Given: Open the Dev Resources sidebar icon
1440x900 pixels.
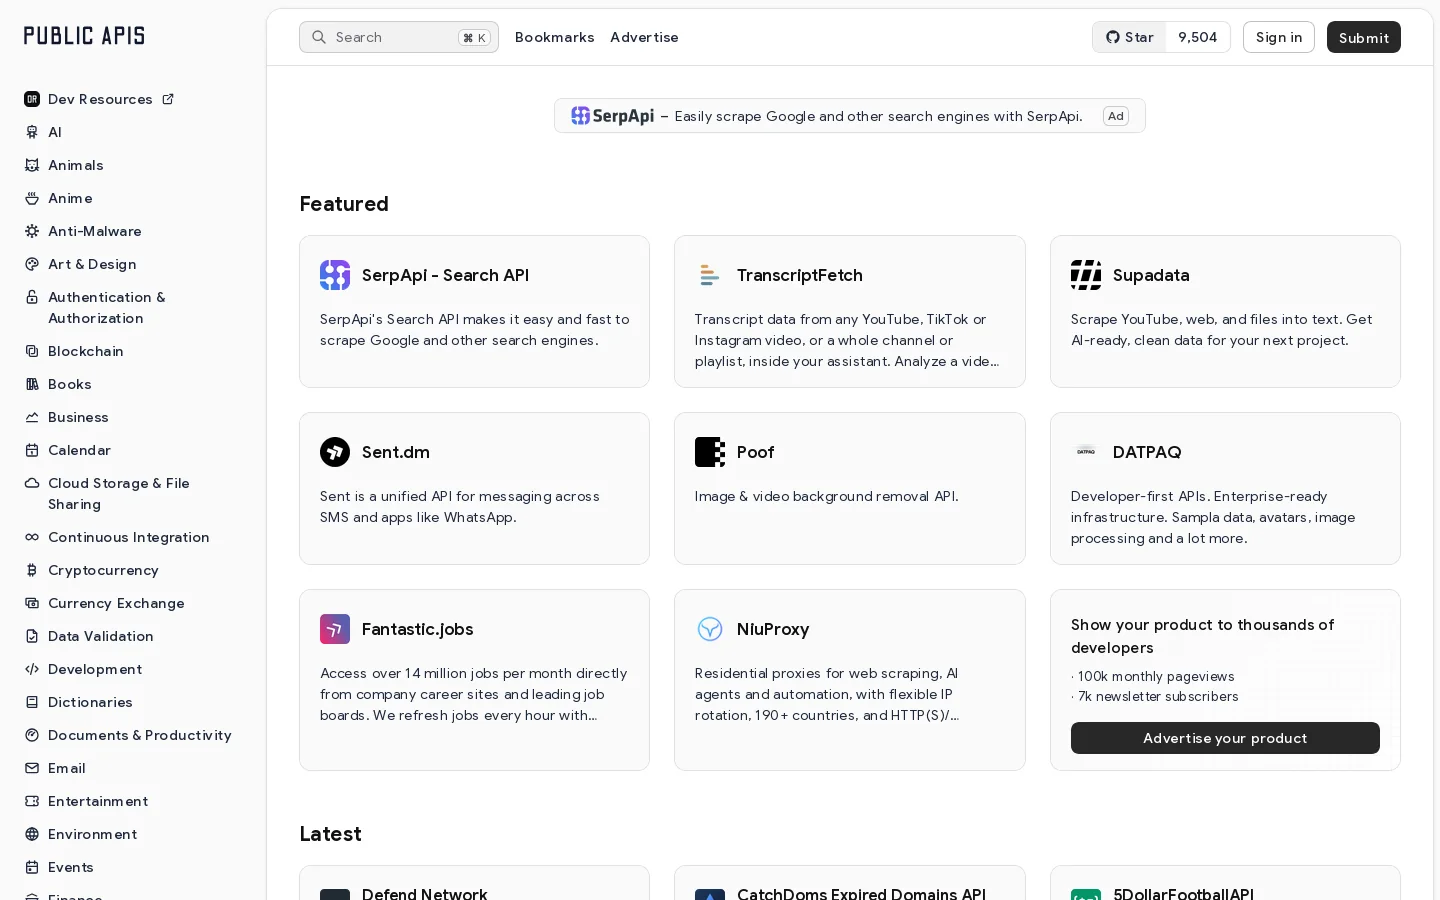Looking at the screenshot, I should [32, 99].
